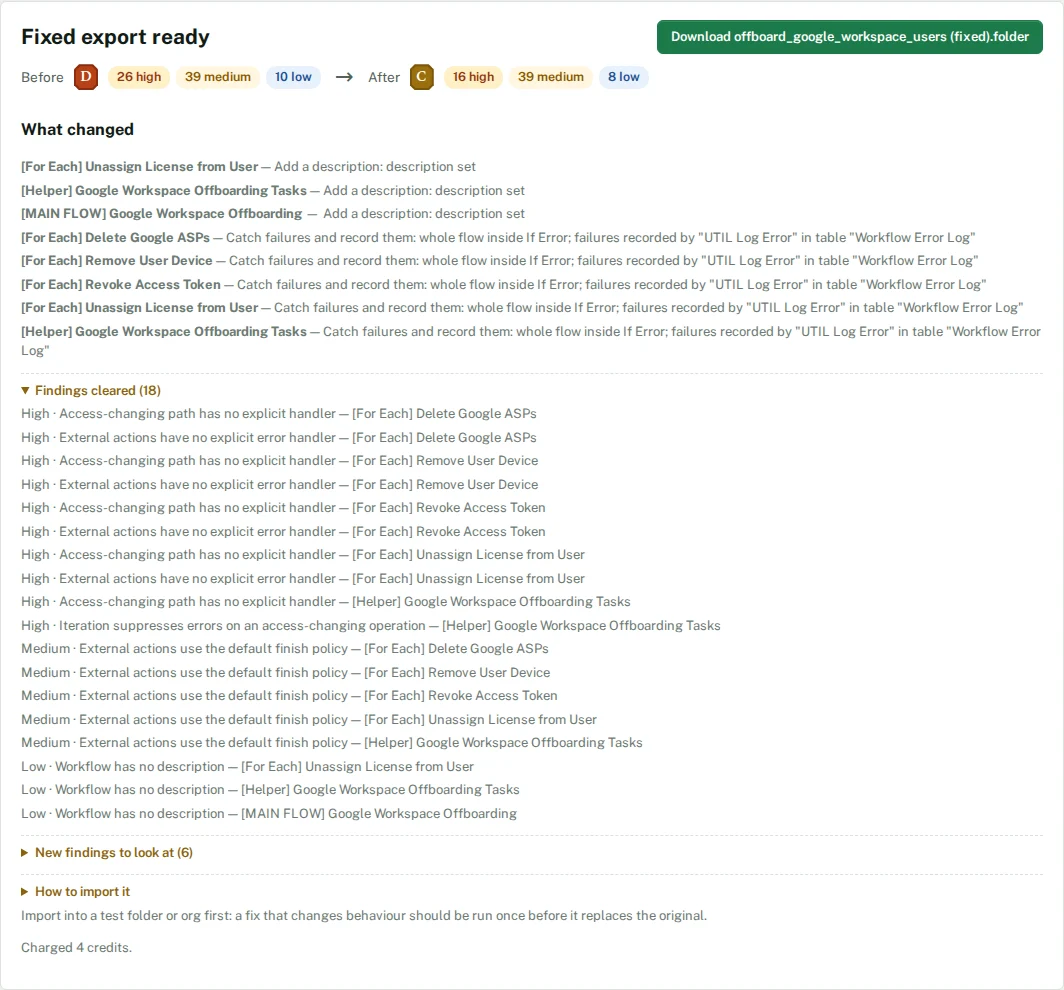Select the 'Fixed export ready' heading
Screen dimensions: 1064x990
[115, 37]
